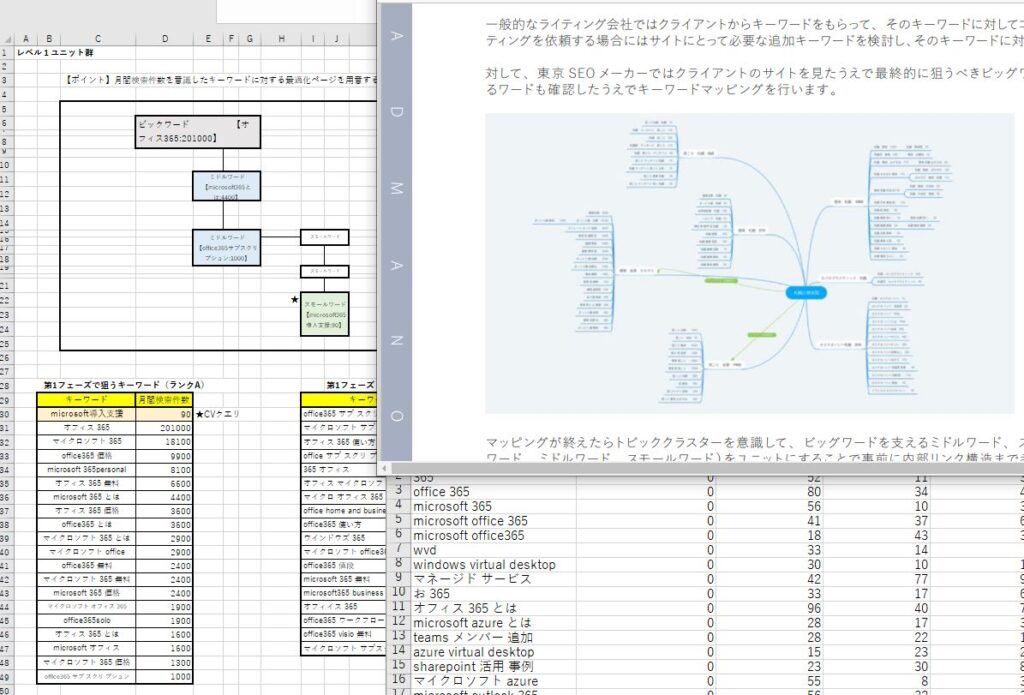Image resolution: width=1024 pixels, height=695 pixels.
Task: Click cell titled レベル１ユニット群
Action: (x=55, y=53)
